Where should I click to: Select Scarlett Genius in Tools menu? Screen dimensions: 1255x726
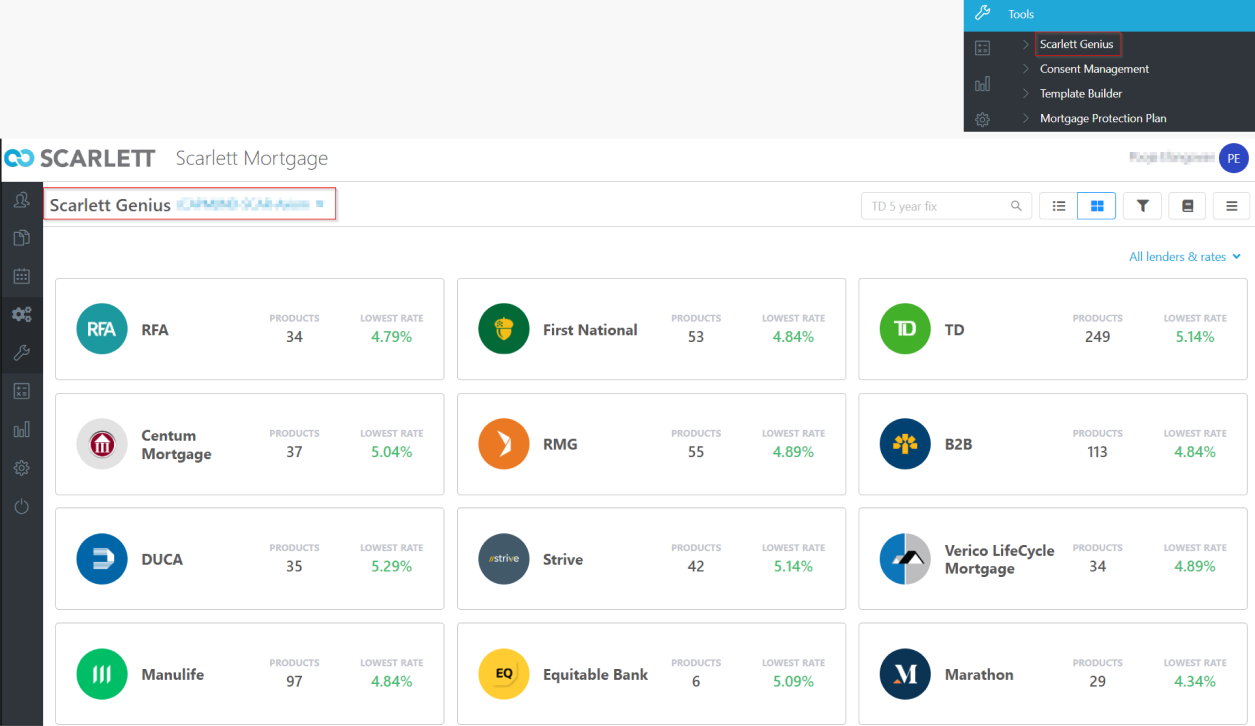click(1076, 44)
